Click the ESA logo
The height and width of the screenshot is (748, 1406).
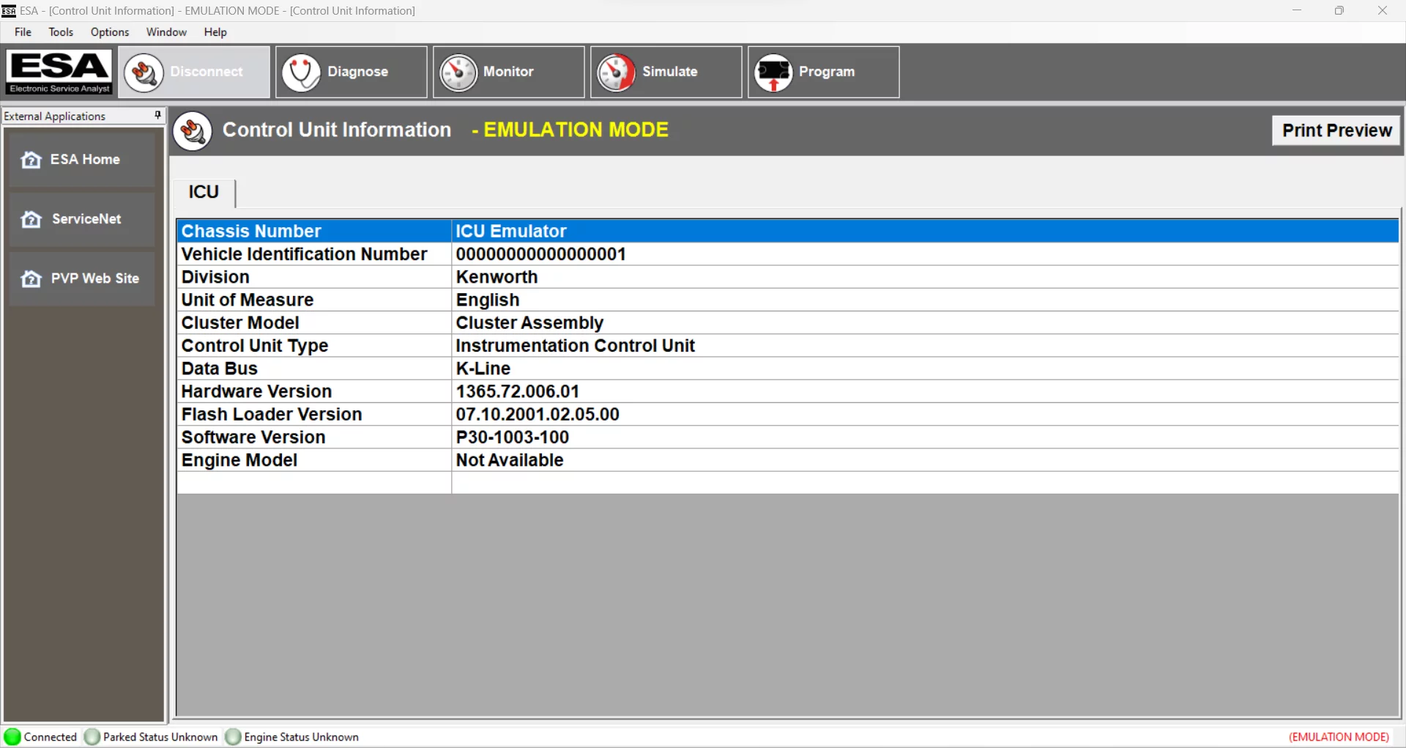[x=58, y=71]
